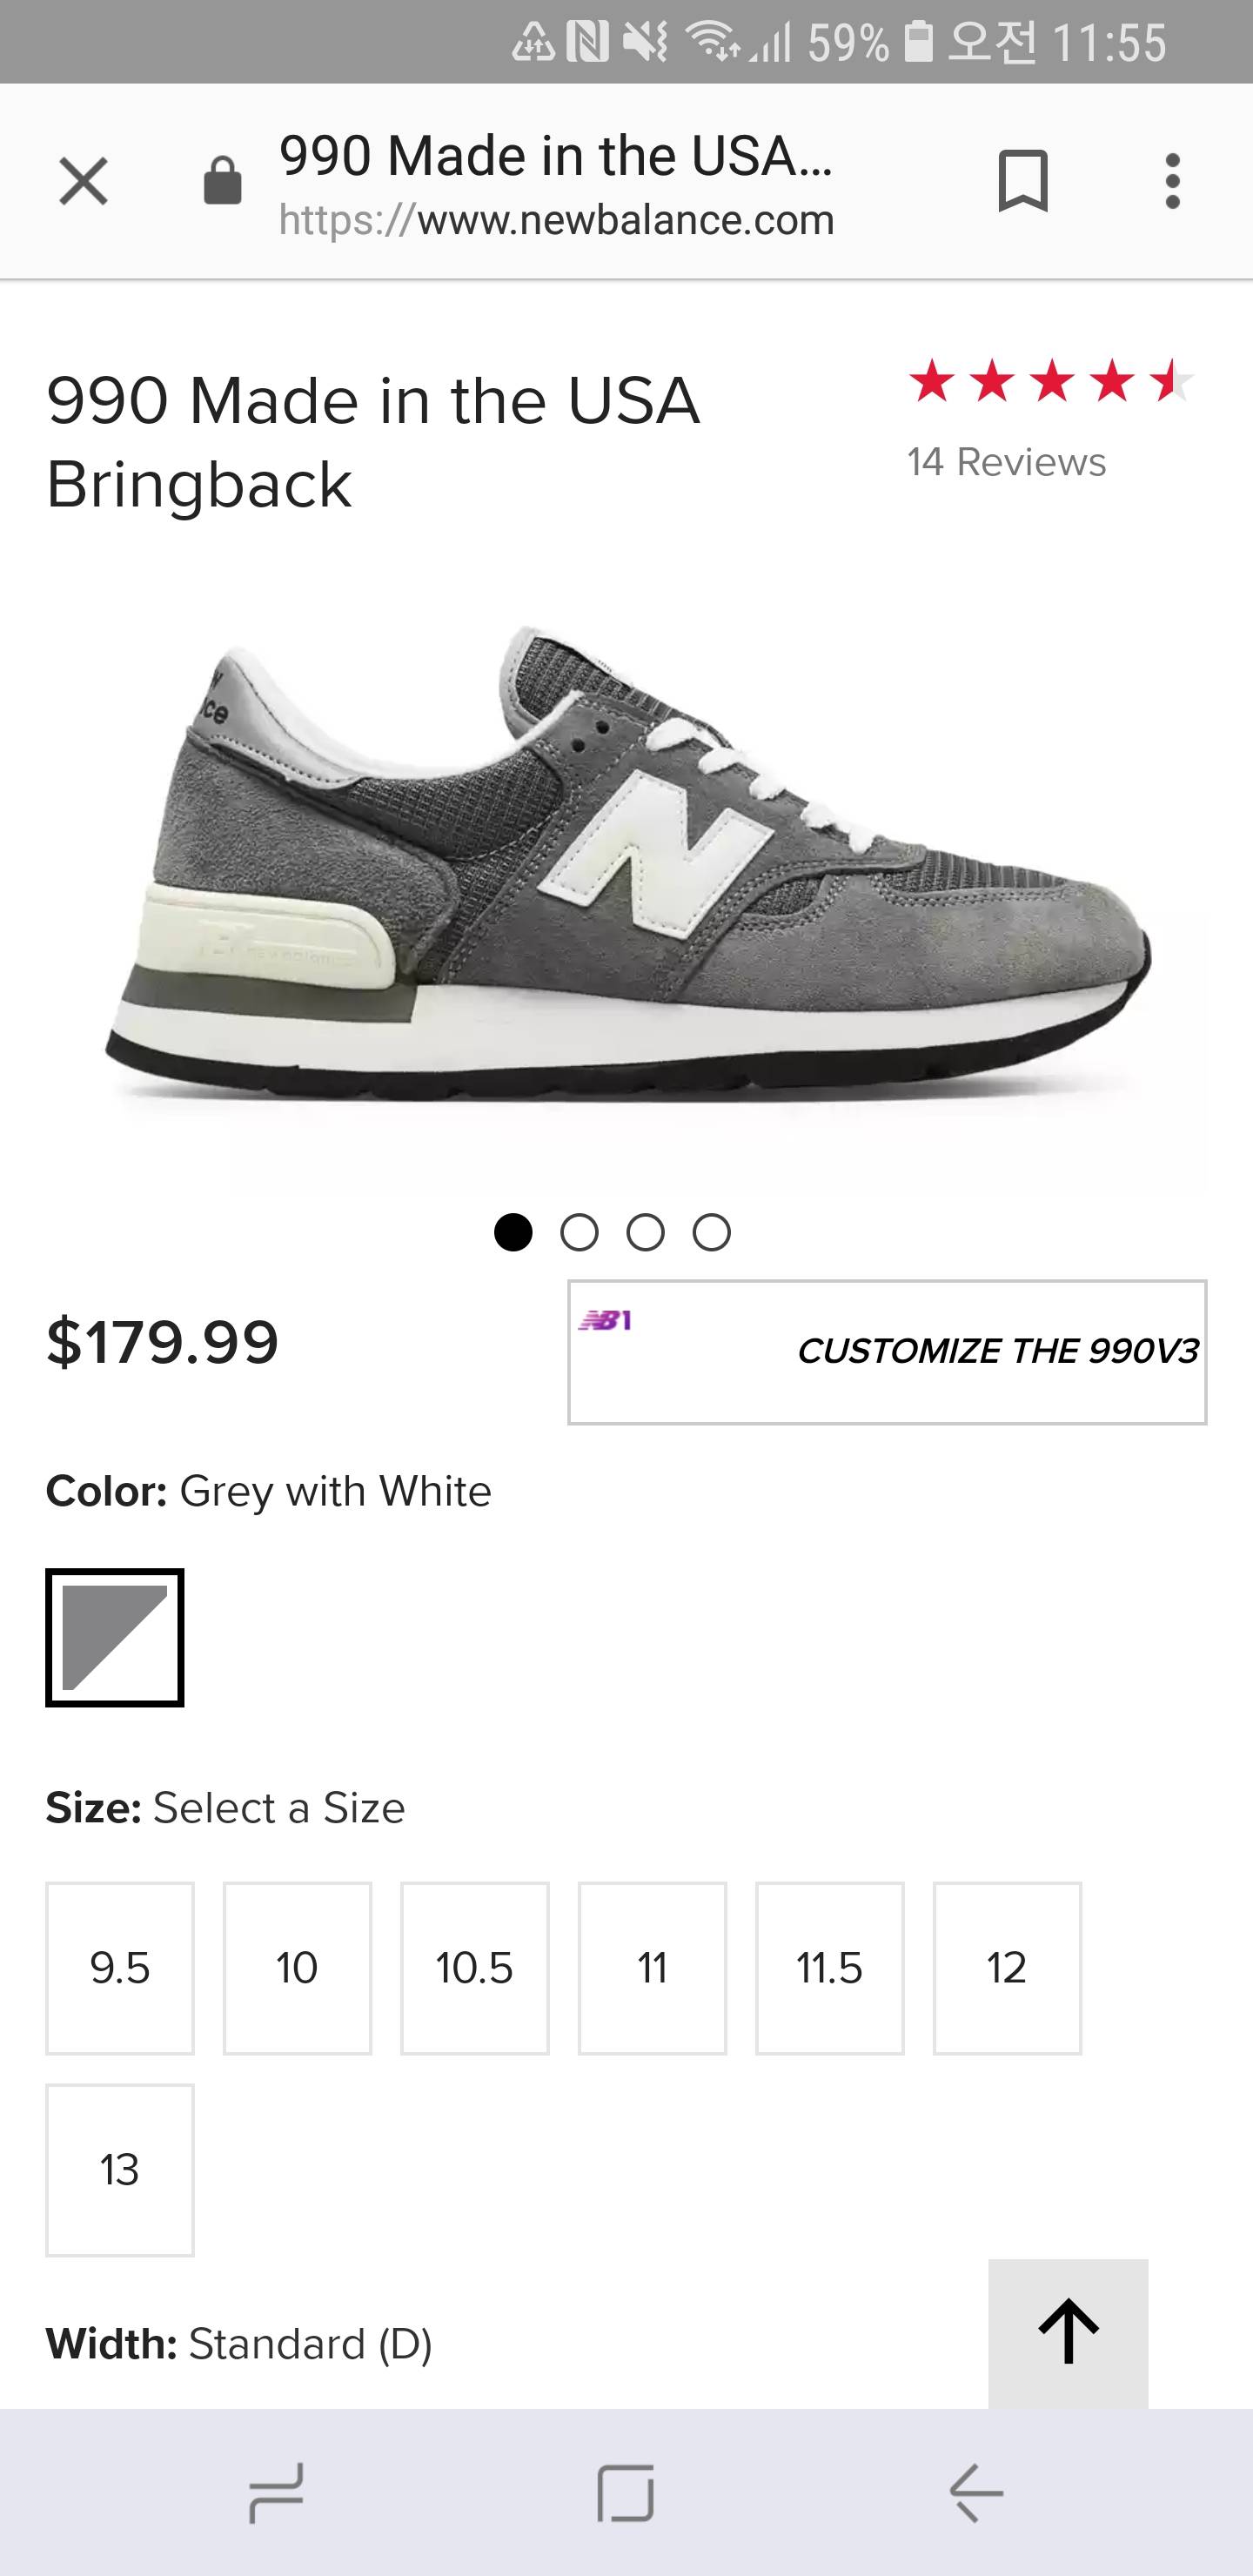Image resolution: width=1253 pixels, height=2576 pixels.
Task: Show the fourth product image dot
Action: (x=711, y=1233)
